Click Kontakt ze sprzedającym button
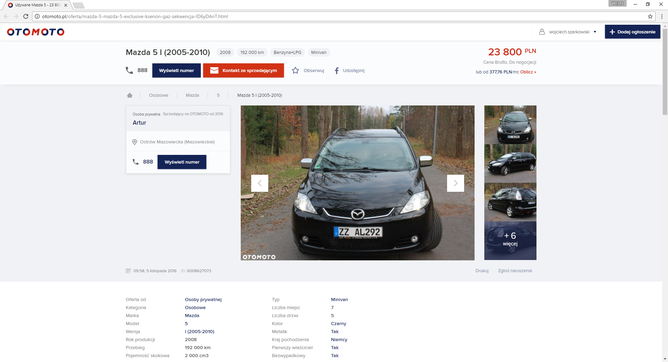This screenshot has height=362, width=668. coord(243,70)
